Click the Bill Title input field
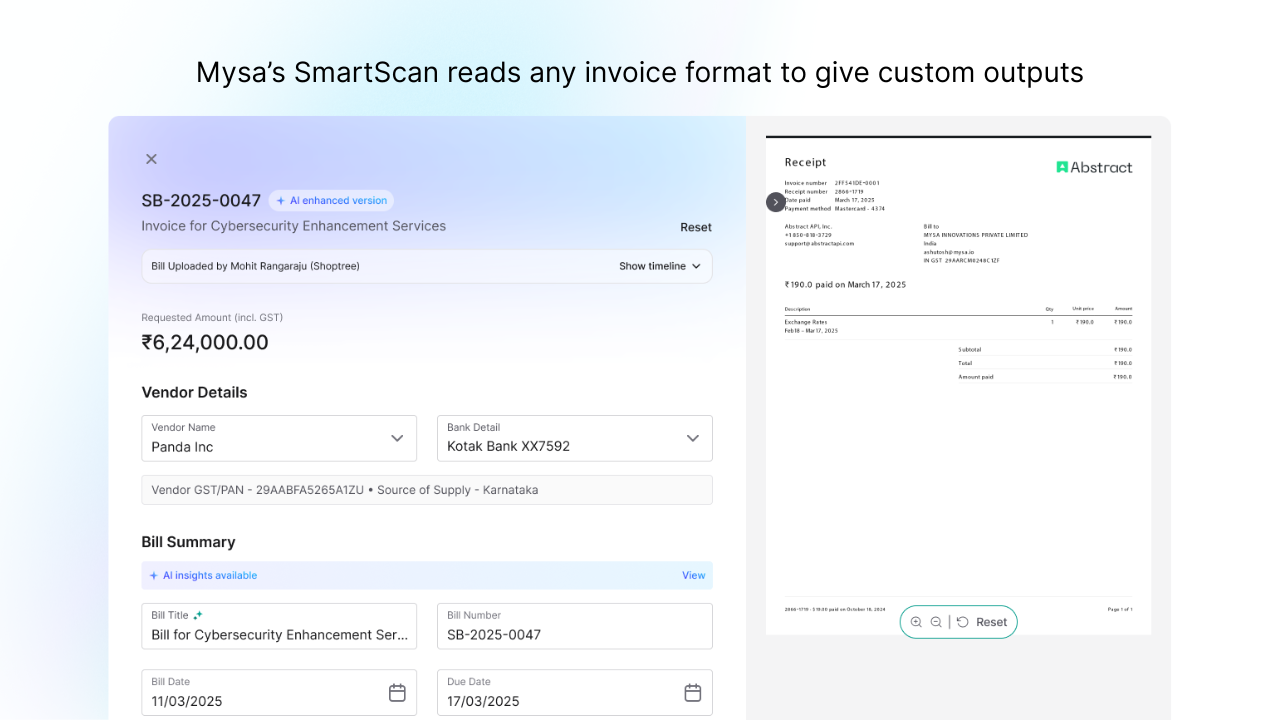1280x720 pixels. point(279,626)
